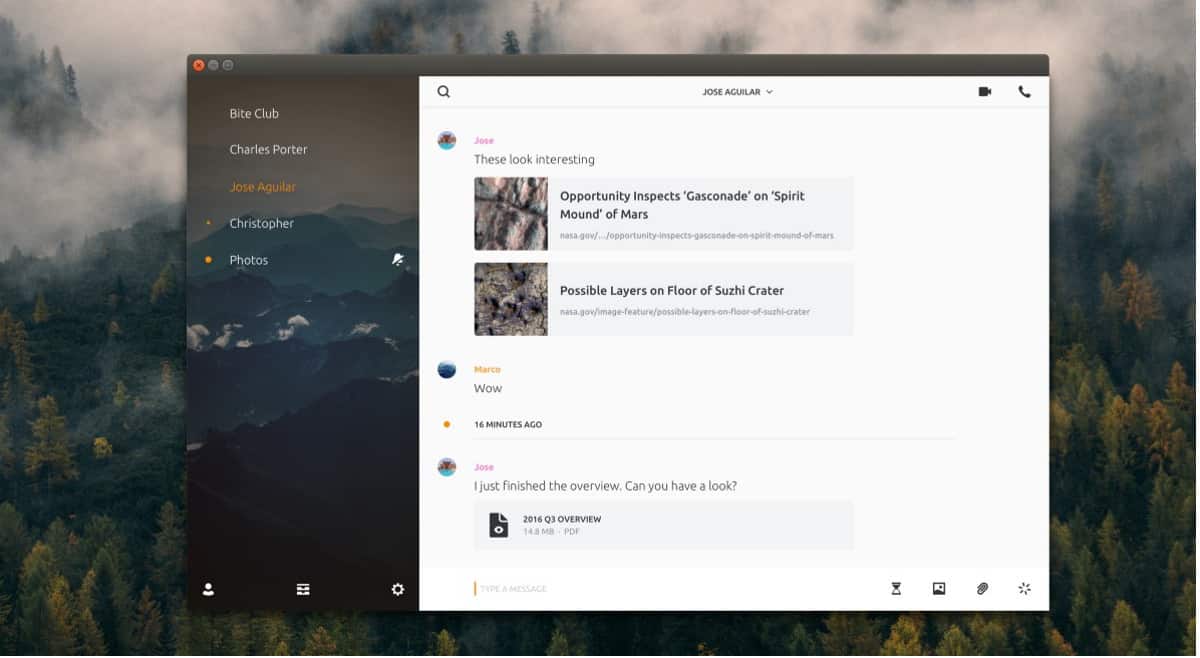Screen dimensions: 1200x658
Task: Open the Opportunity Inspects 'Gasconade' link title
Action: tap(682, 205)
